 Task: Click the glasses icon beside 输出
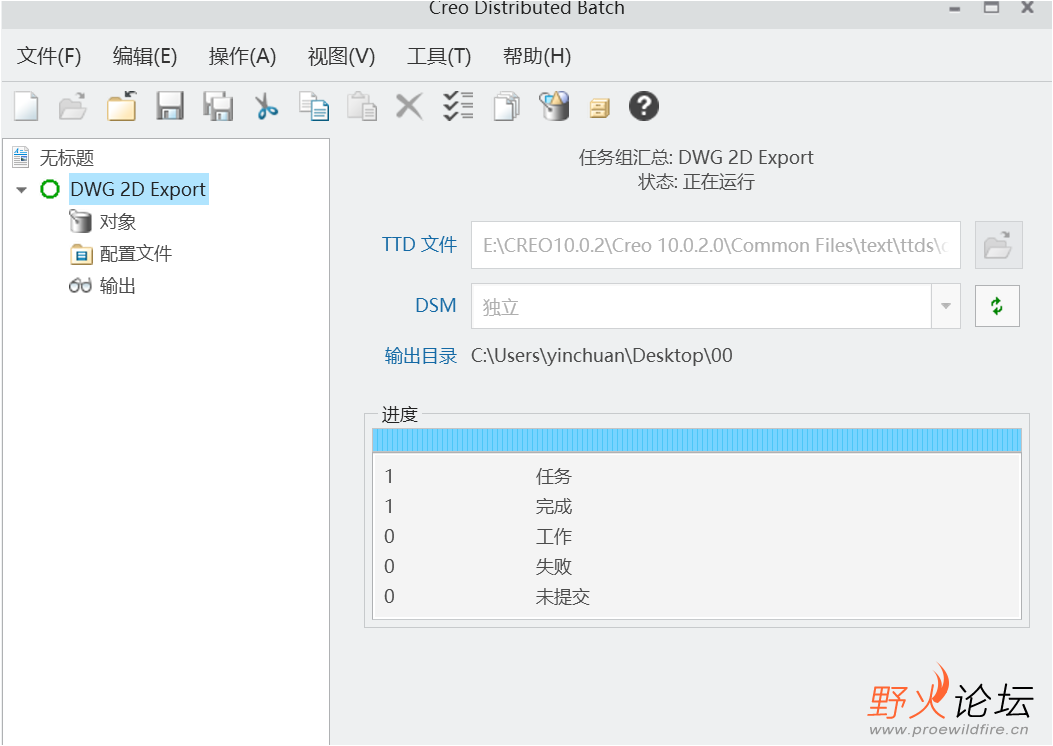click(x=80, y=285)
